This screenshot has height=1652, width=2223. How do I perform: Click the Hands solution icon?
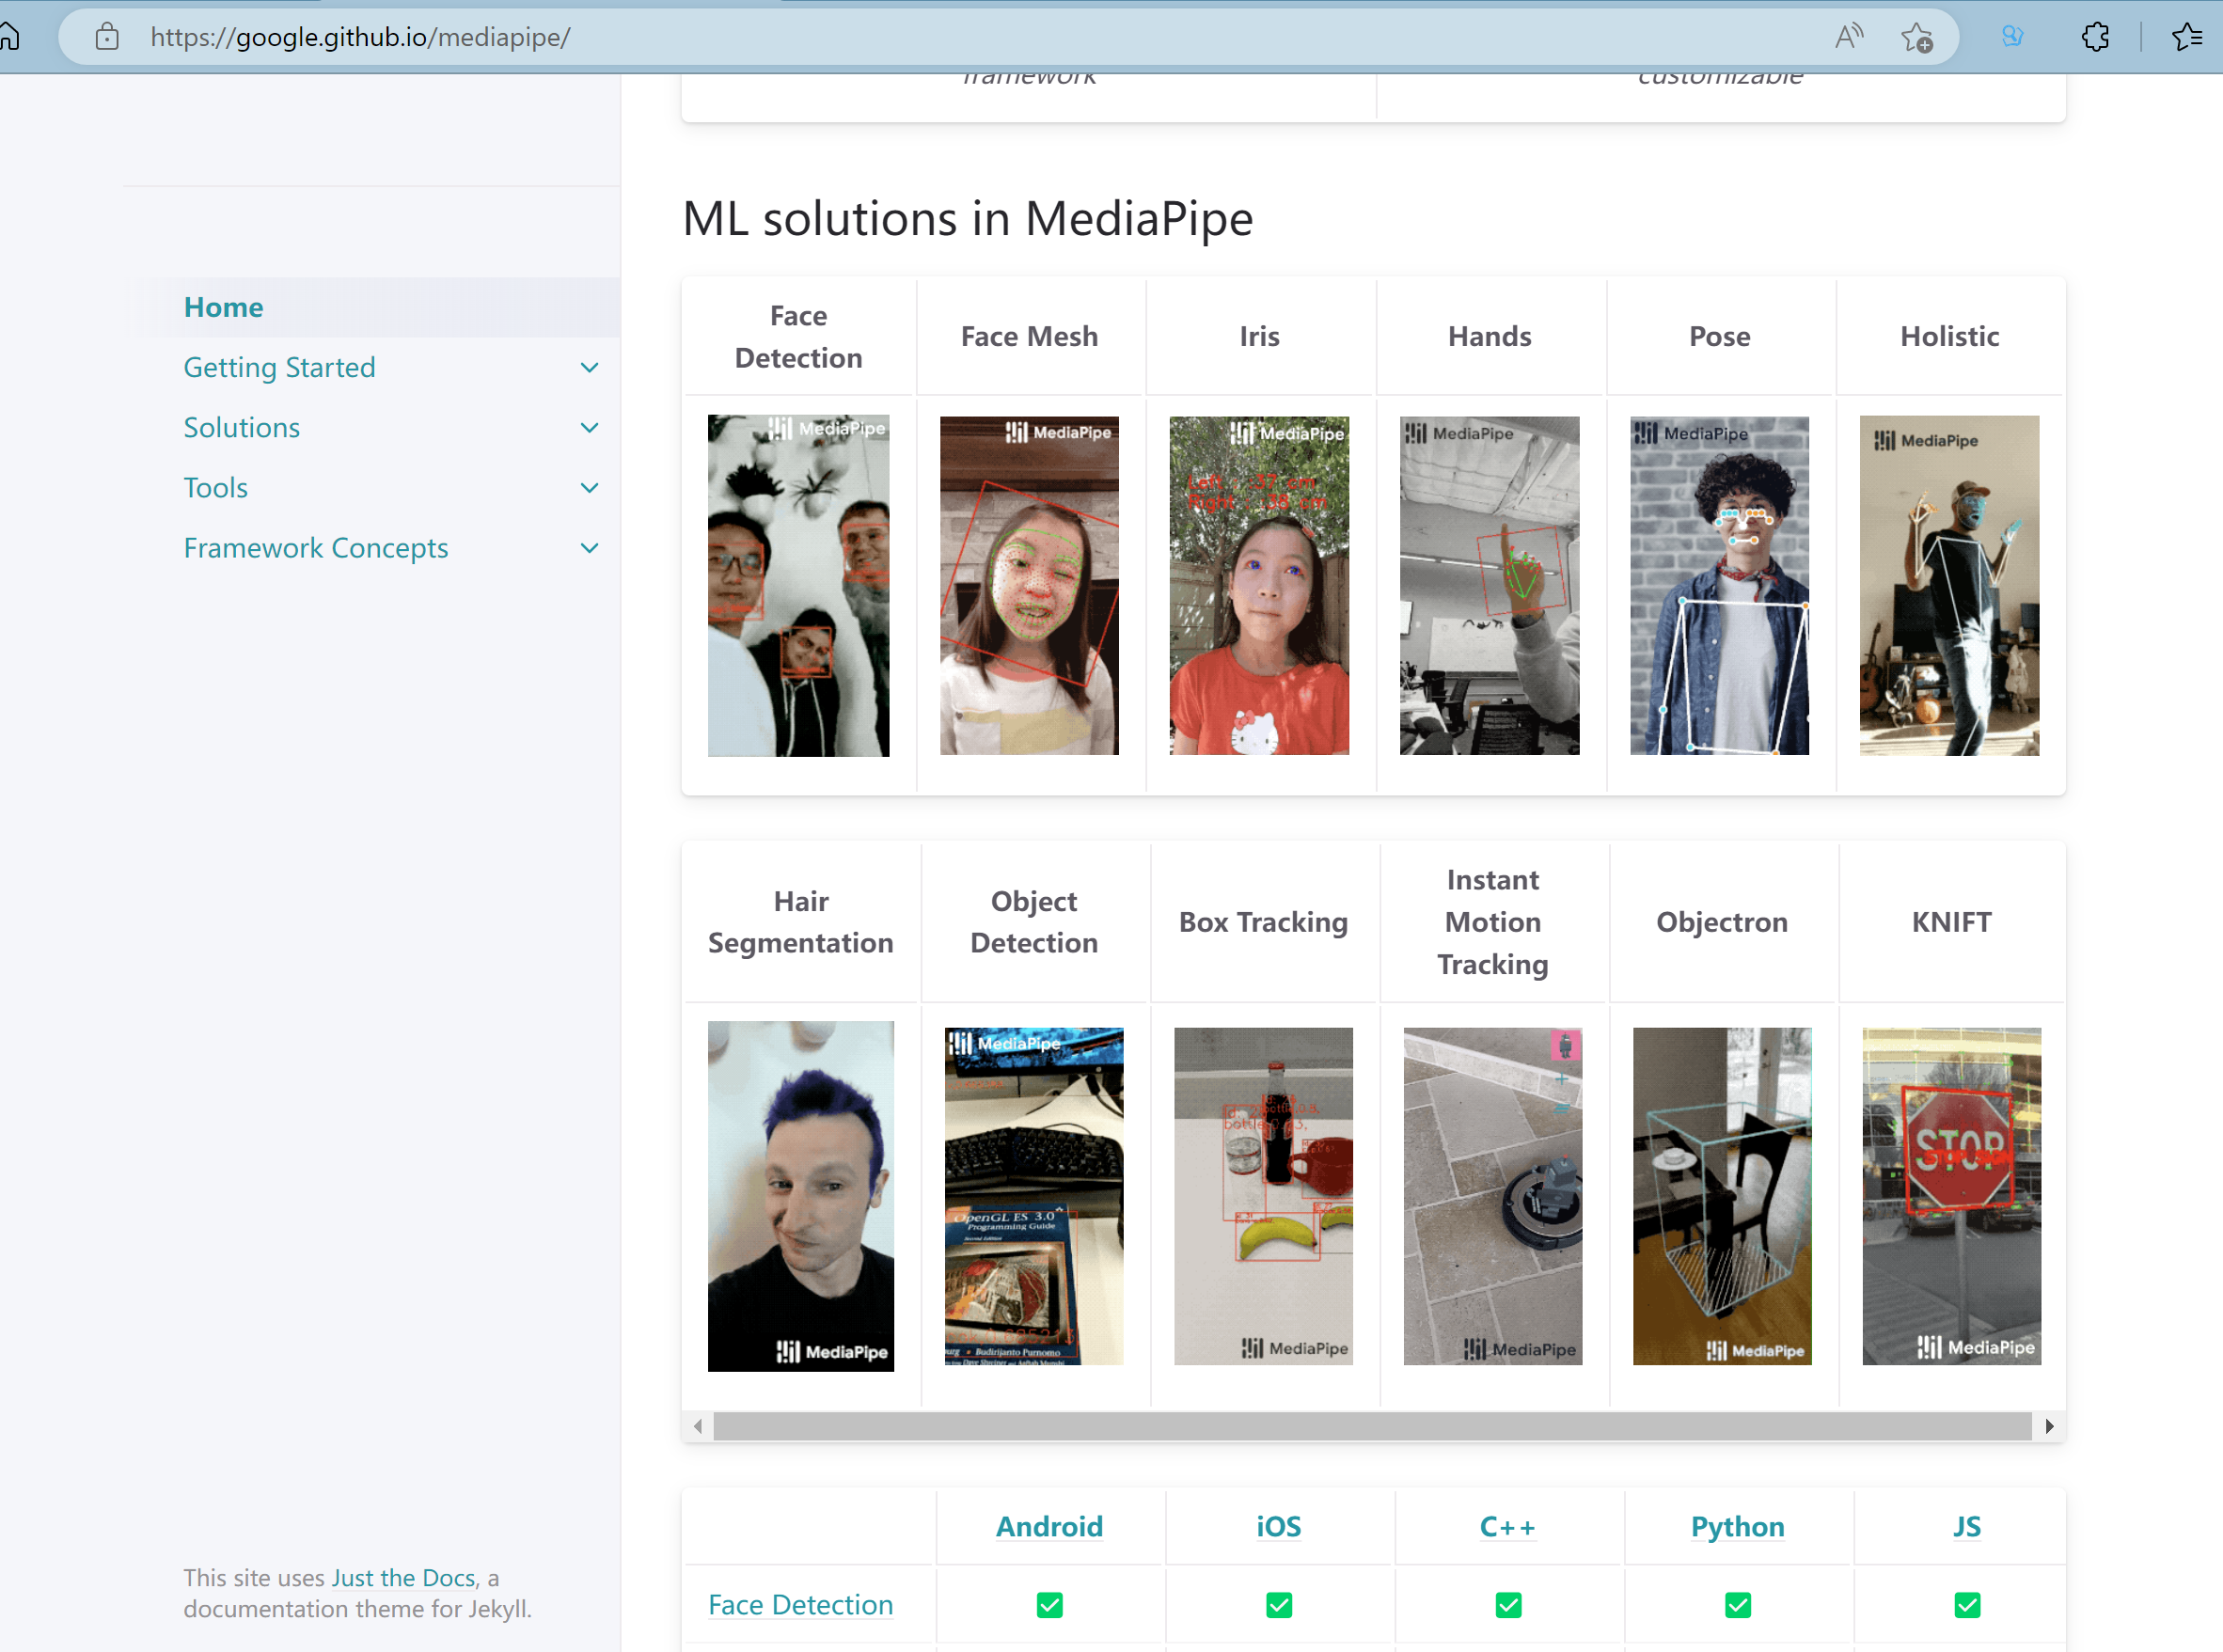1489,585
